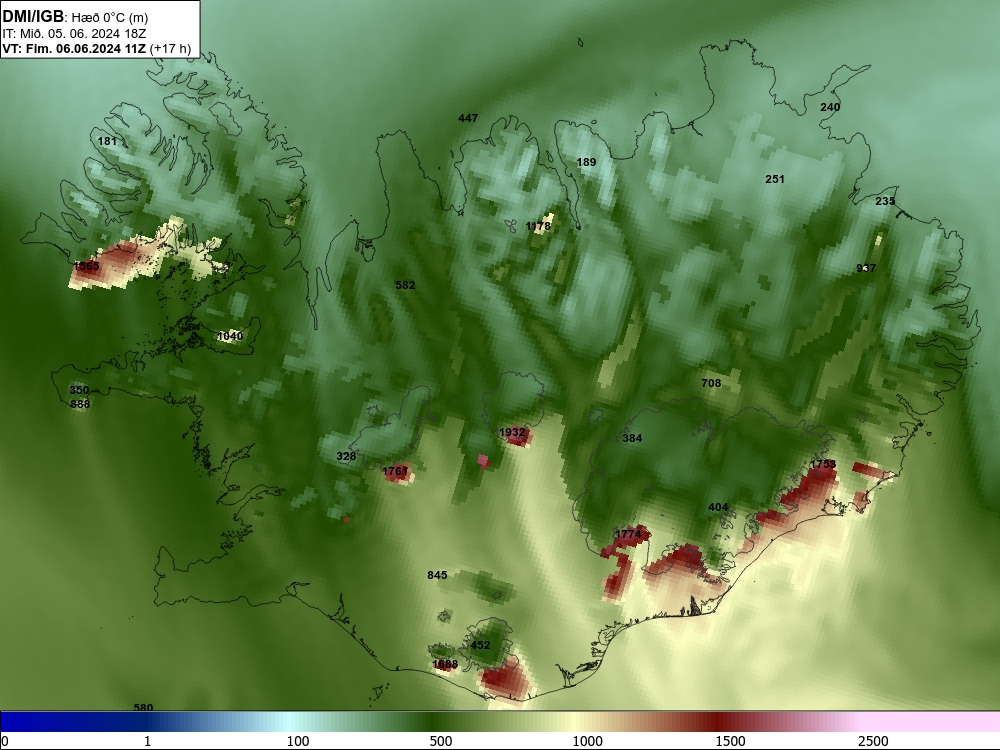Click the 404 height label
The image size is (1000, 750).
coord(718,508)
